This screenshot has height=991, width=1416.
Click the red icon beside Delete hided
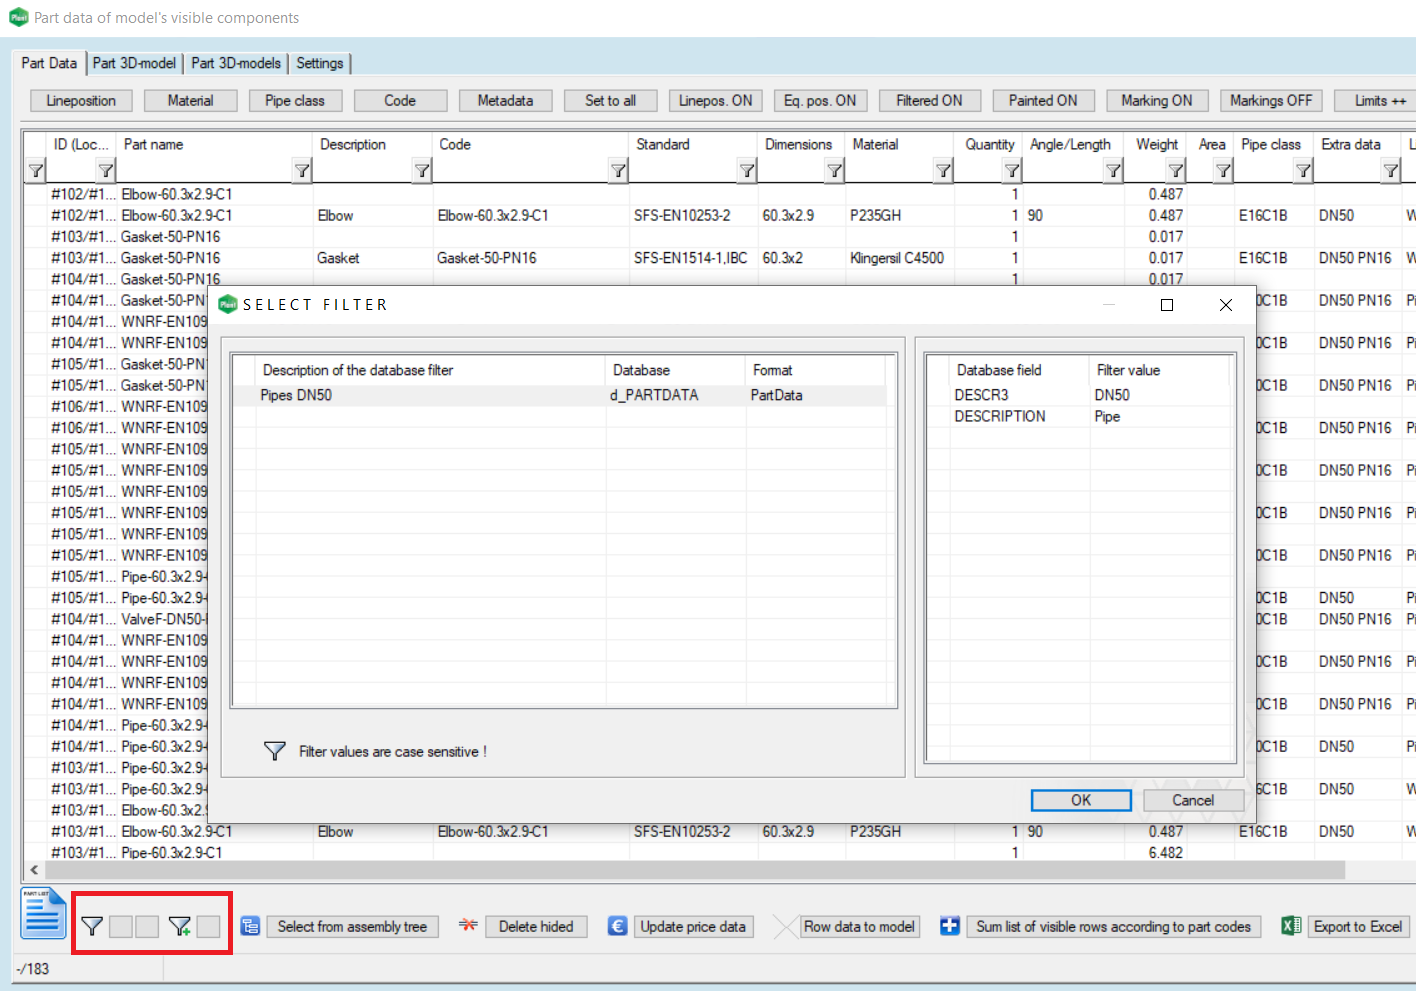[467, 925]
